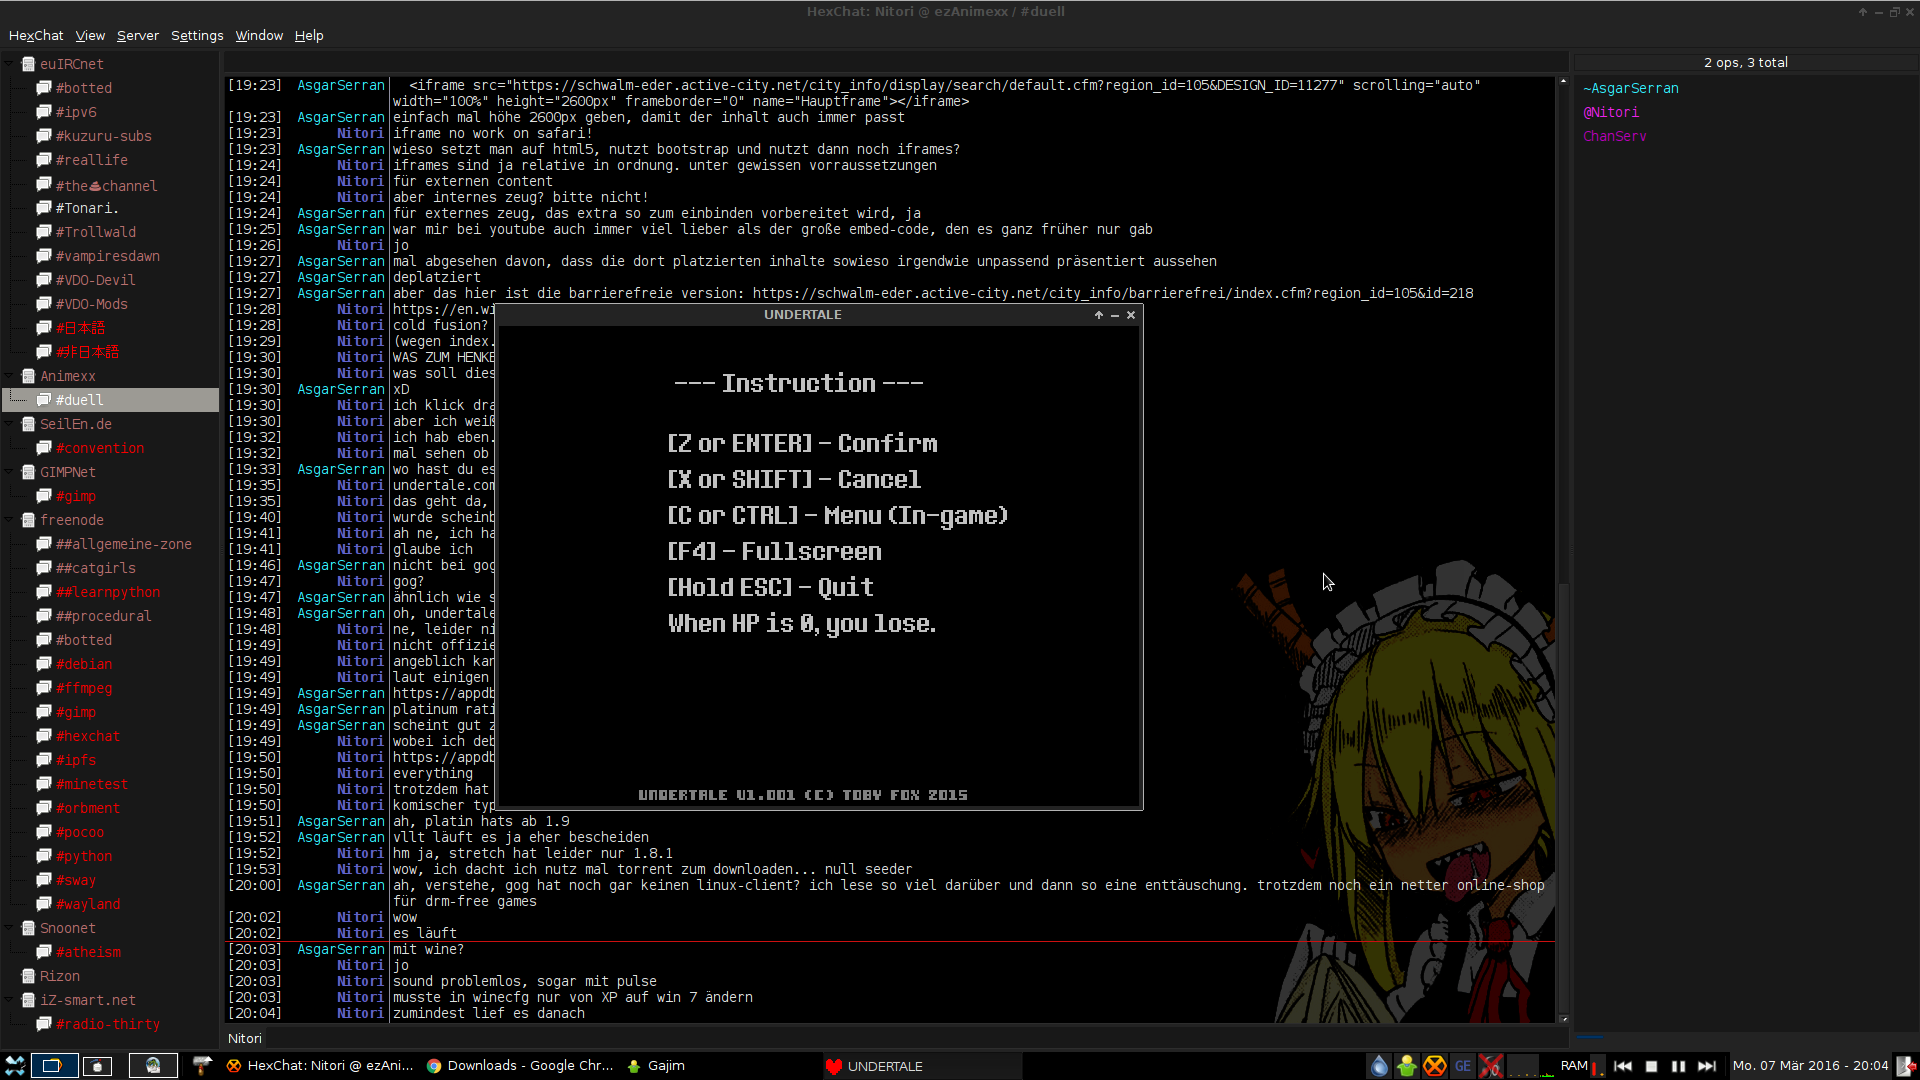Click the message input field
The image size is (1920, 1080).
click(x=900, y=1038)
